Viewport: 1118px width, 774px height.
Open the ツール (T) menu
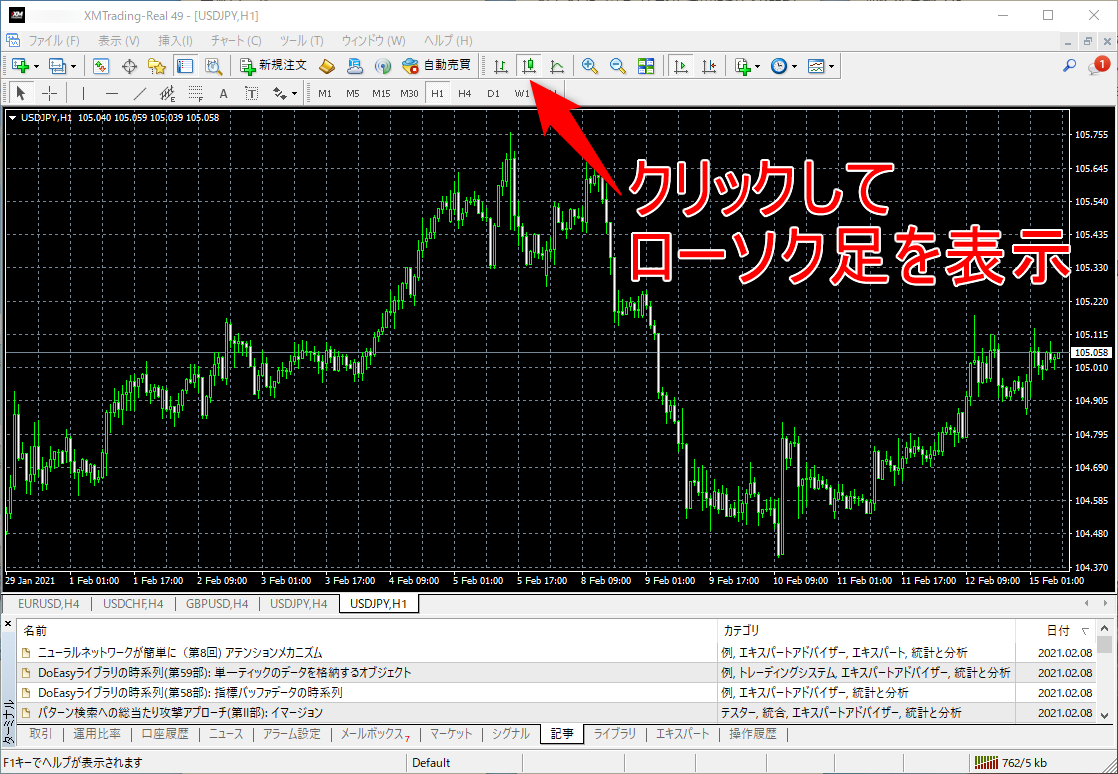(x=302, y=41)
